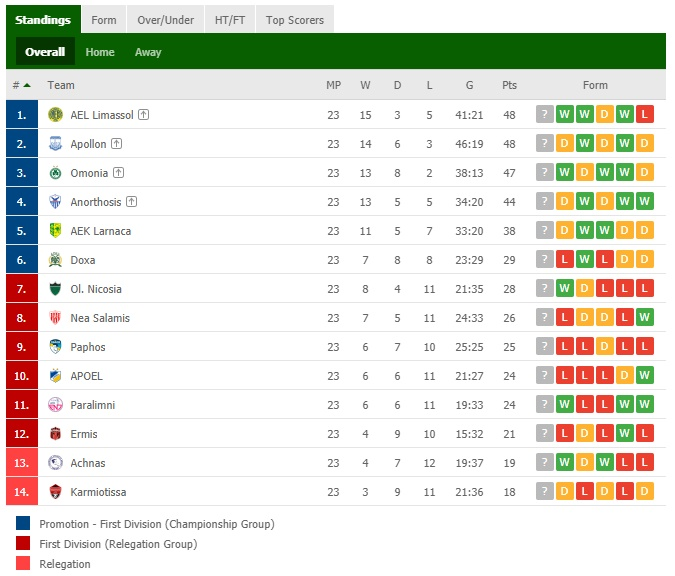This screenshot has height=576, width=675.
Task: Select the Home standings filter
Action: point(100,52)
